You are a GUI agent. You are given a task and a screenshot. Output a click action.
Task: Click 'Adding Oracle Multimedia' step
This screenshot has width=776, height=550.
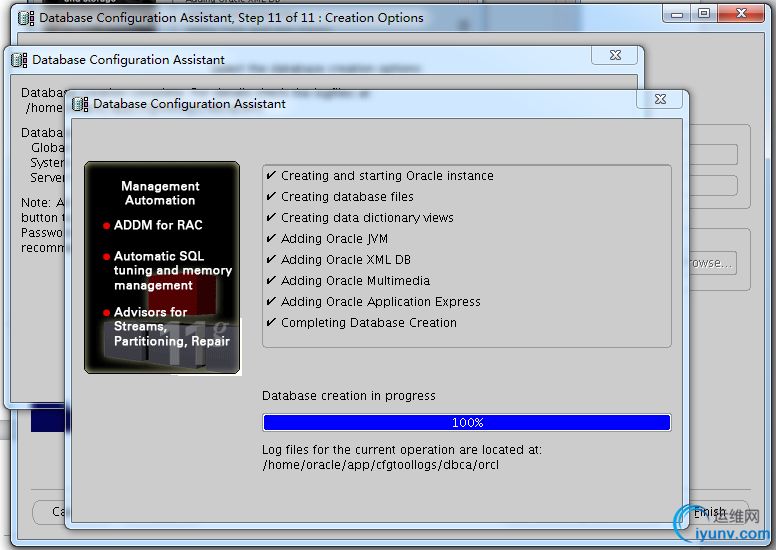tap(355, 281)
